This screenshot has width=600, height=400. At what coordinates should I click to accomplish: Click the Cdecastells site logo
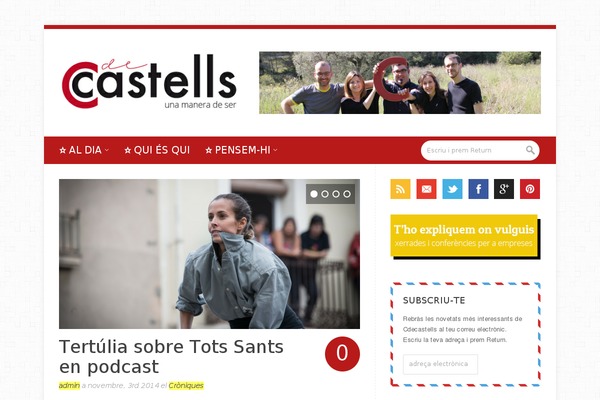(149, 82)
